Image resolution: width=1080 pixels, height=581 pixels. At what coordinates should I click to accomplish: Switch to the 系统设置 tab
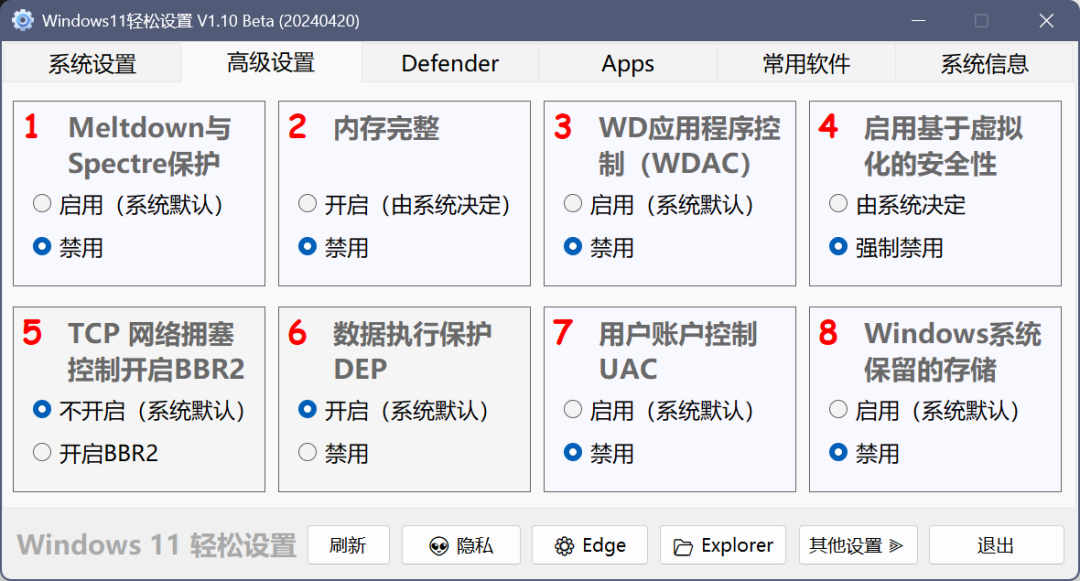[92, 64]
